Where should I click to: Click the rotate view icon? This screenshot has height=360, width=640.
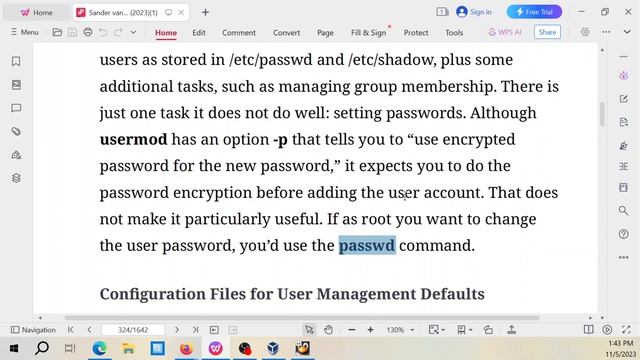(488, 330)
